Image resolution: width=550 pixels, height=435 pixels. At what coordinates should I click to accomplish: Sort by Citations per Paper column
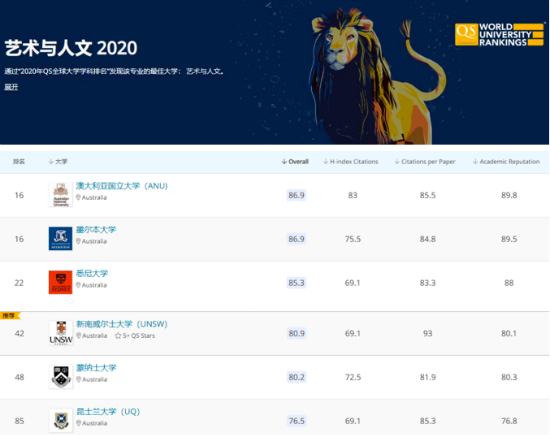(x=425, y=162)
